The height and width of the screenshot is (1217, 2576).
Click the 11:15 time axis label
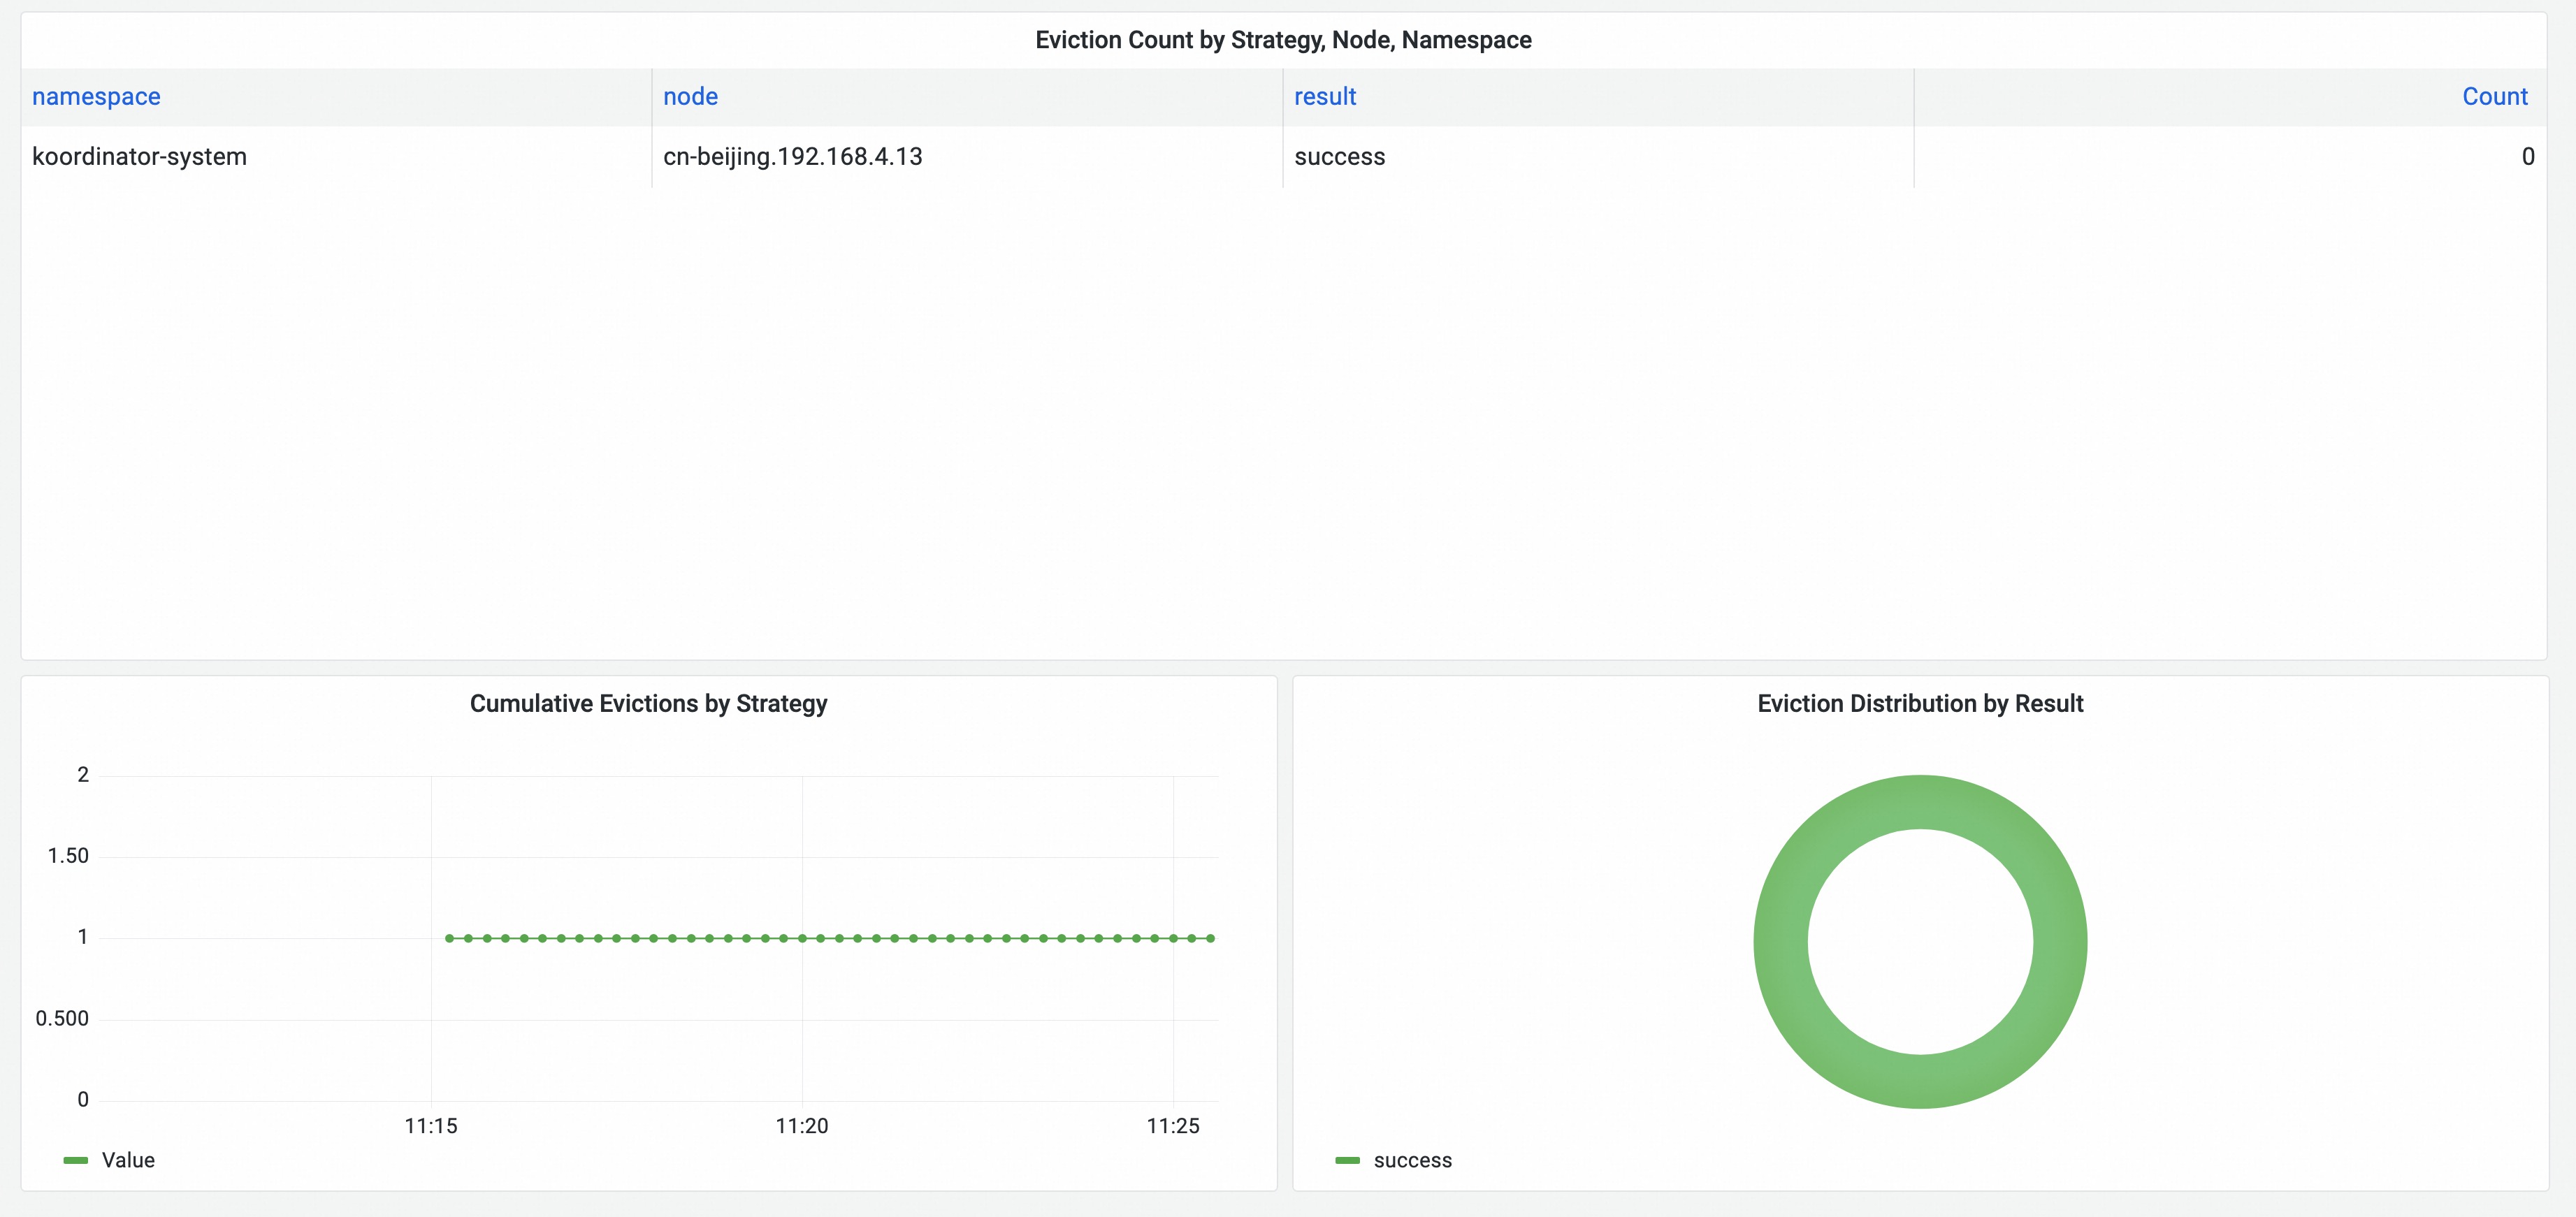[x=430, y=1126]
